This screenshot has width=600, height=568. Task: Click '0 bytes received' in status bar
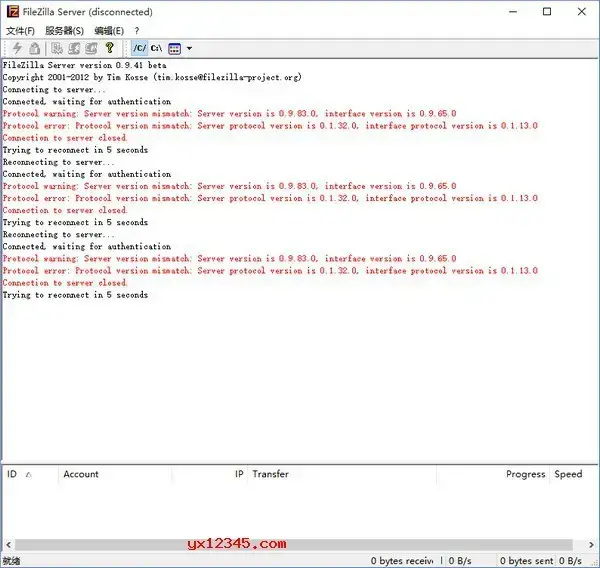tap(402, 561)
